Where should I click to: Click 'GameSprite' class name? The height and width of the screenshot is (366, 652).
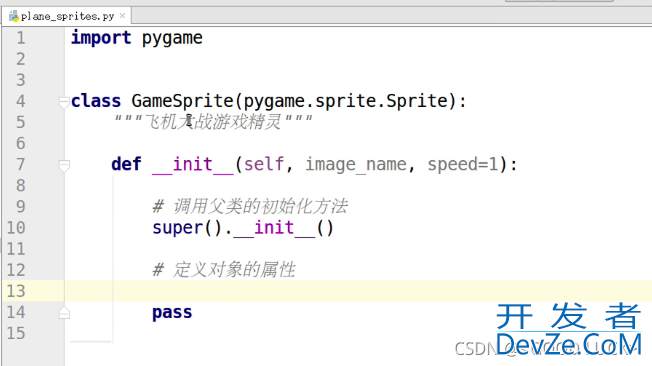[x=183, y=101]
